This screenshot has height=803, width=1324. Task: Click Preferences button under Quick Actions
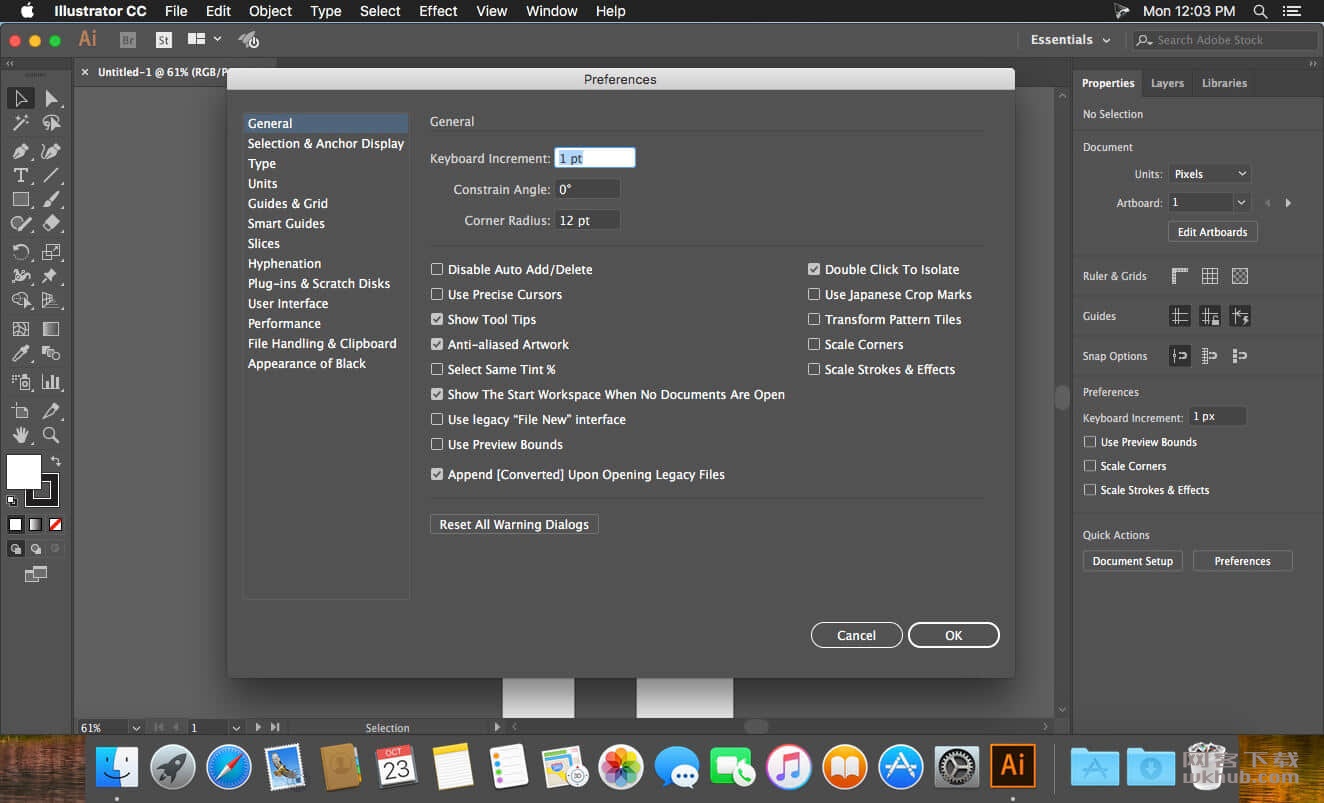(x=1242, y=561)
